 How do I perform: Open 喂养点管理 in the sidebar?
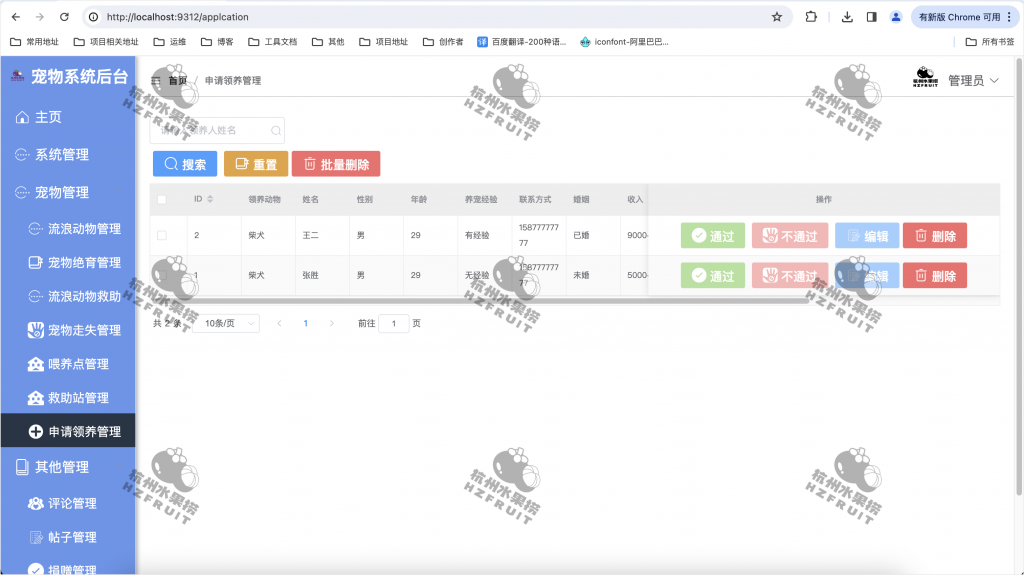pyautogui.click(x=68, y=364)
